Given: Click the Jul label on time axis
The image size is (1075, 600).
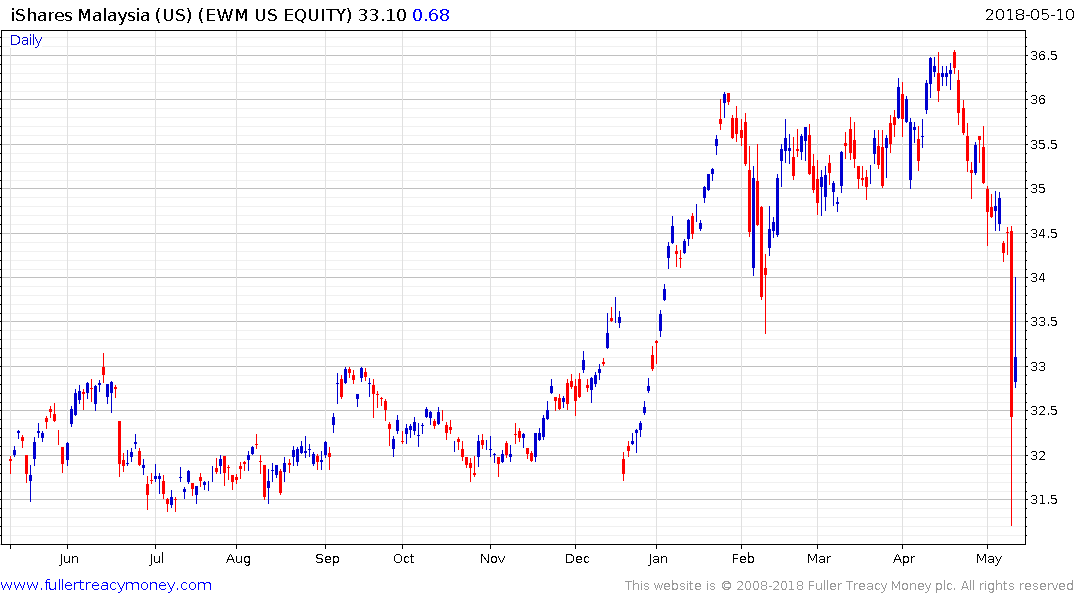Looking at the screenshot, I should [156, 559].
